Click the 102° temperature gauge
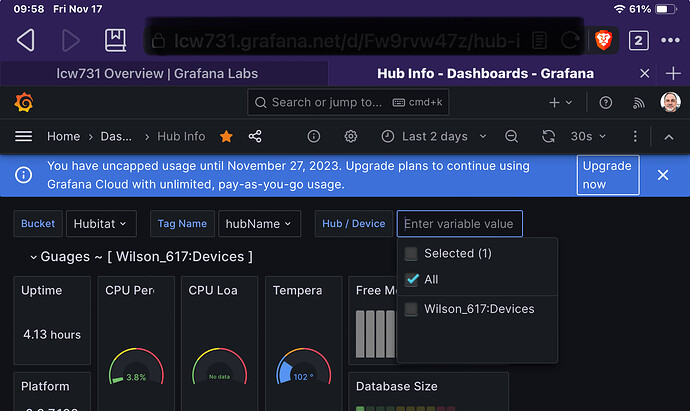The width and height of the screenshot is (690, 411). 304,367
